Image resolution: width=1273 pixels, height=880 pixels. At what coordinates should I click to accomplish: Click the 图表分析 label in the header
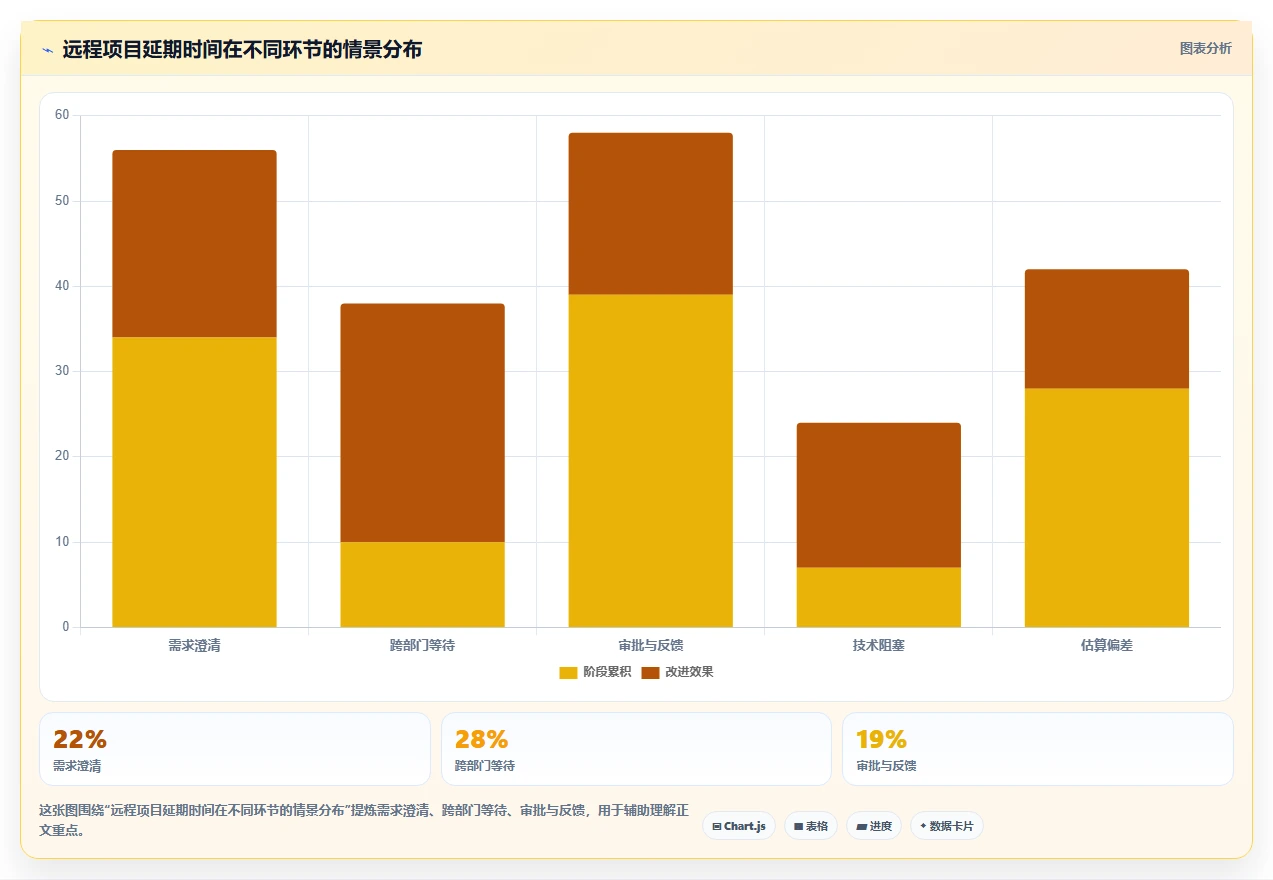pos(1205,48)
